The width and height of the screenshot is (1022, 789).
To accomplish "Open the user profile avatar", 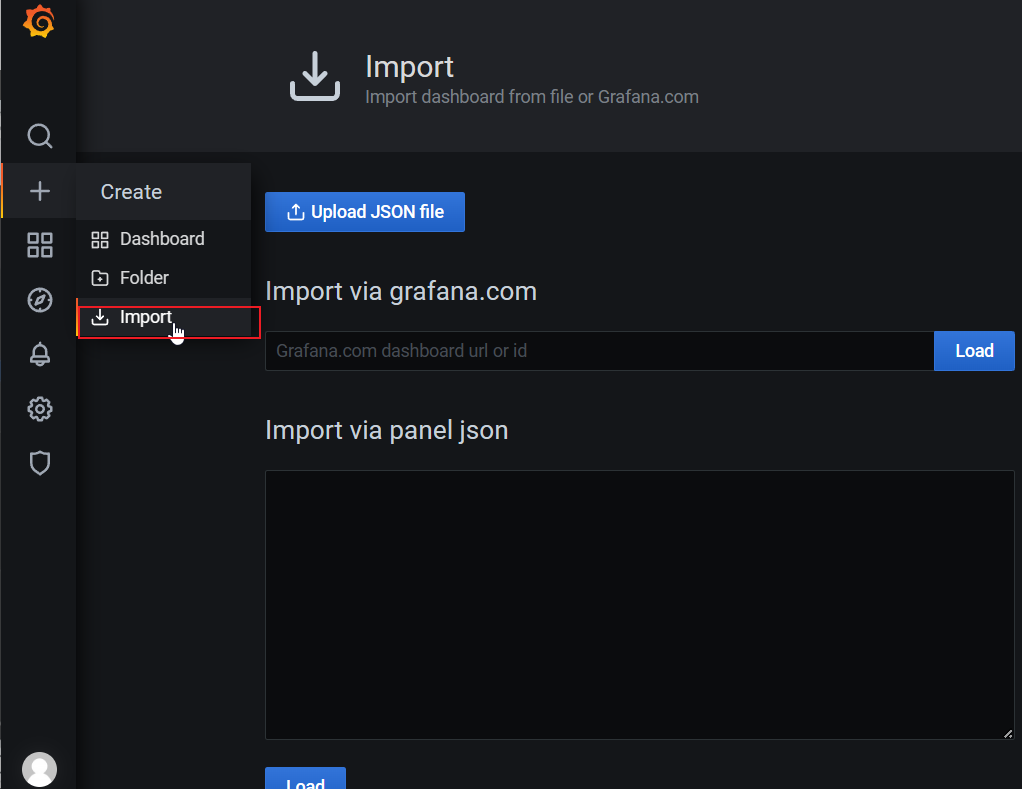I will tap(39, 769).
